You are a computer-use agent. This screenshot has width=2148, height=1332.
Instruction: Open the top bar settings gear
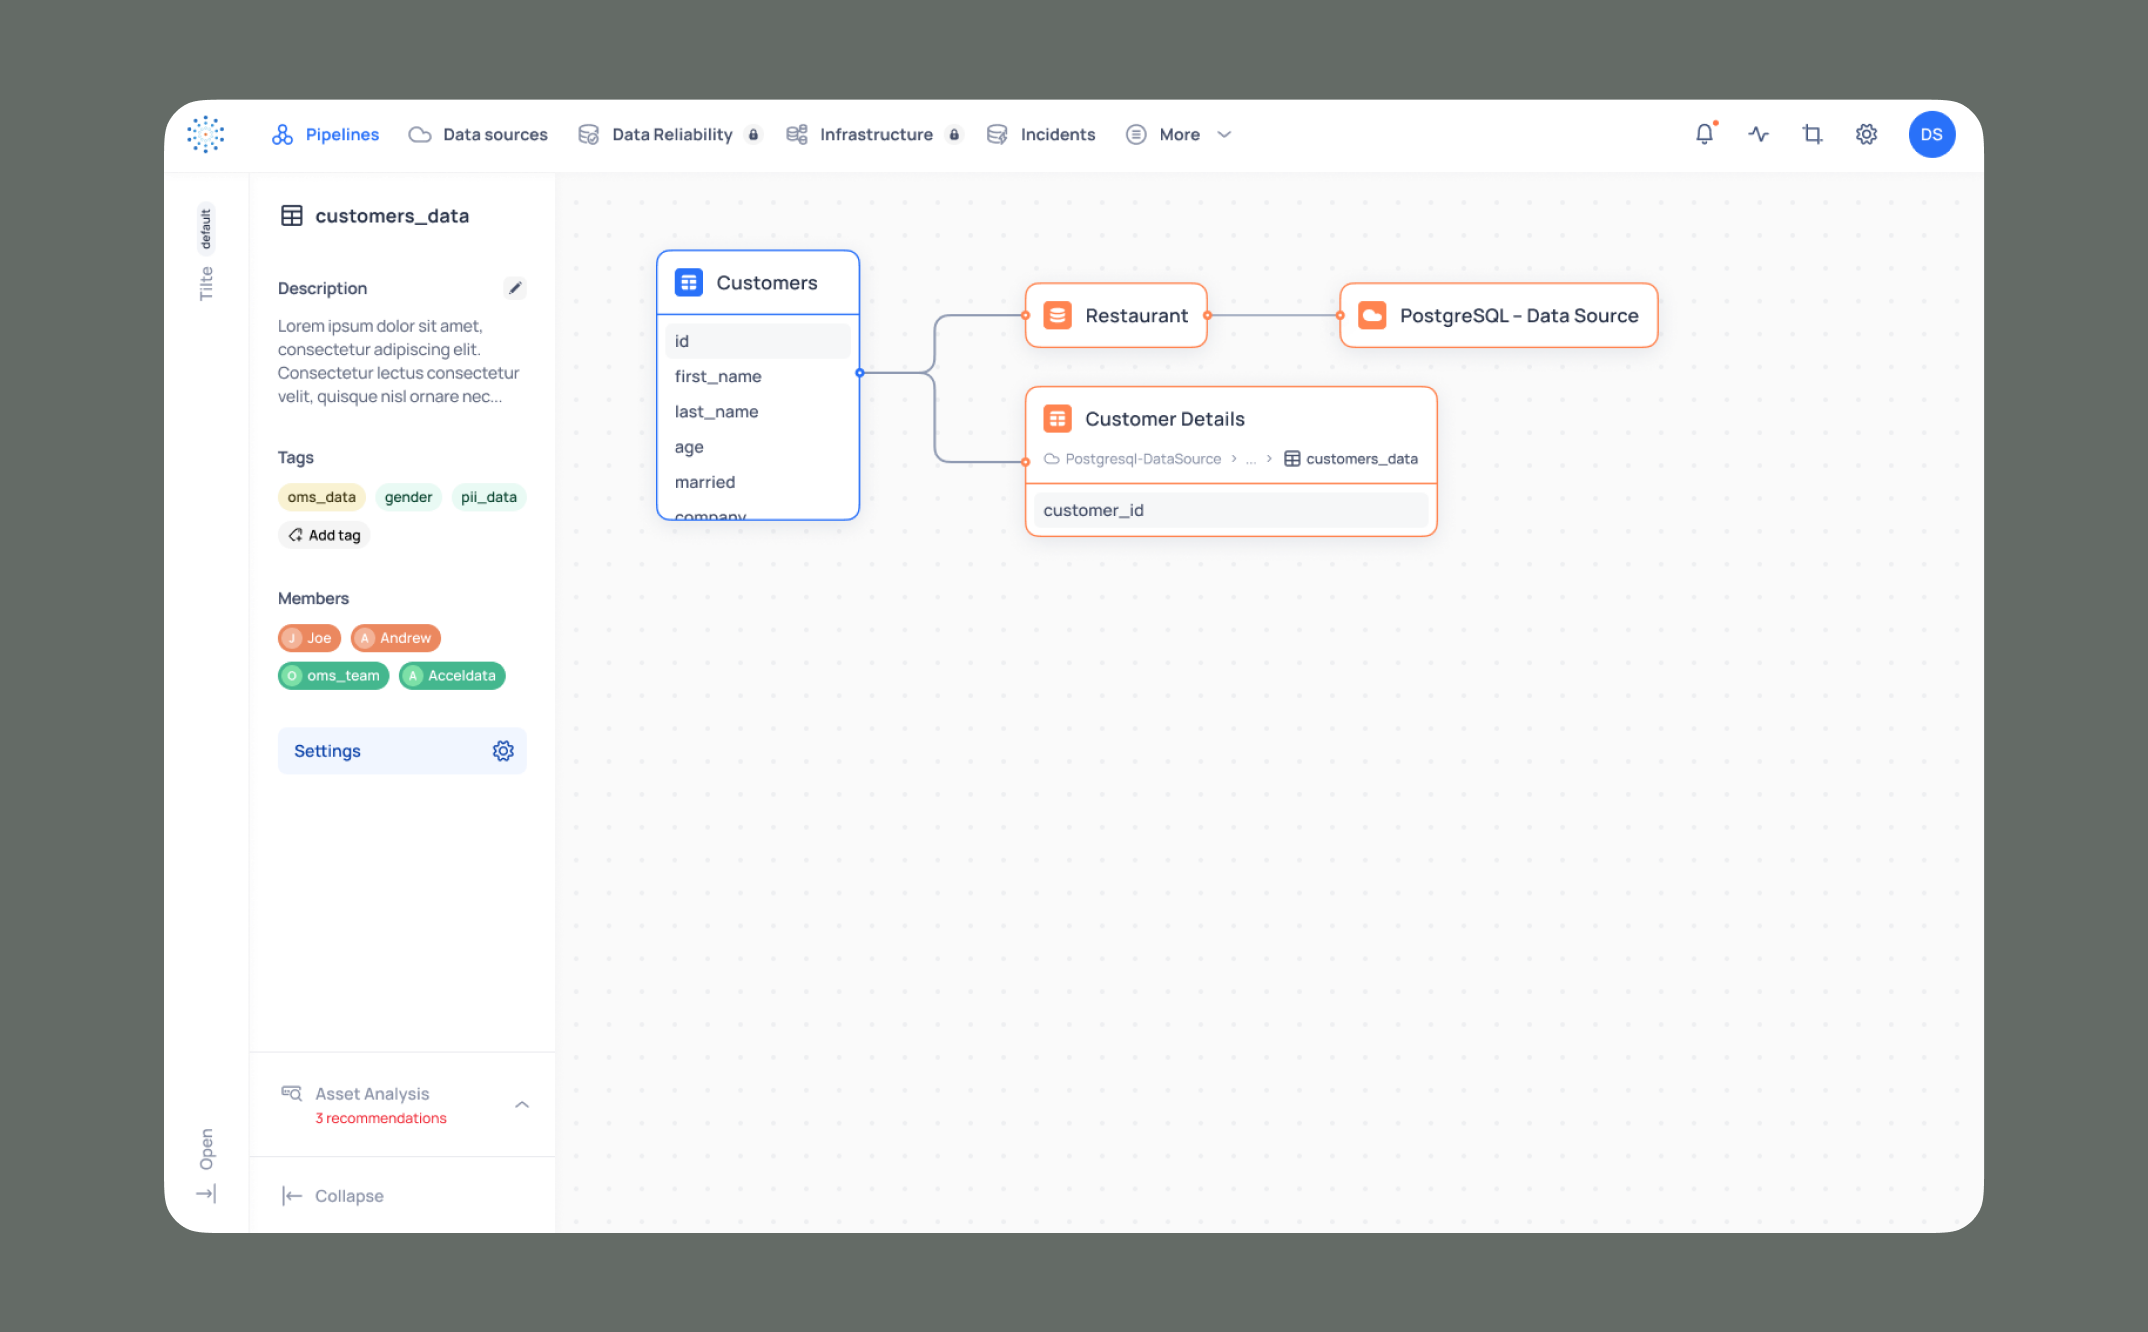[1867, 134]
